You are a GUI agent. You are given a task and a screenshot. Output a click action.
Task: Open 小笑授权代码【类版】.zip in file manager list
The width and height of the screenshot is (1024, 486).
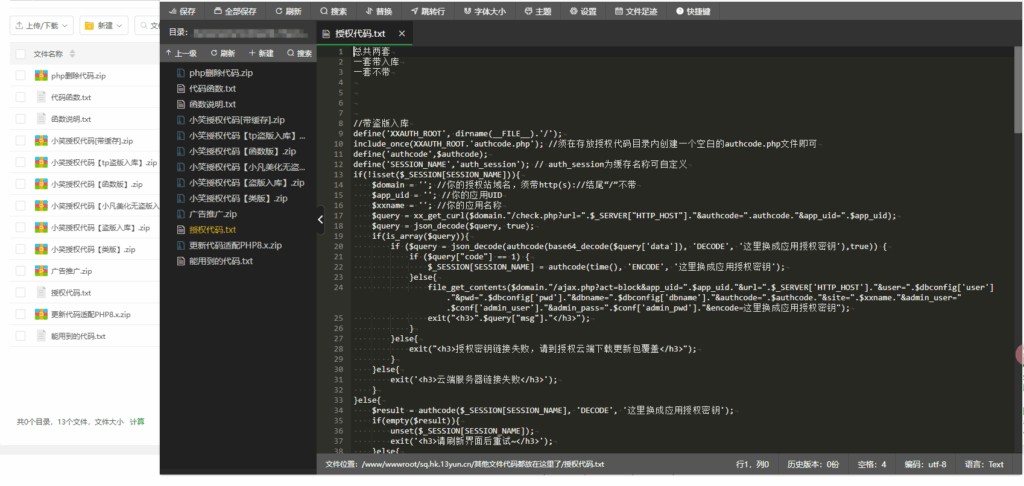[x=93, y=249]
